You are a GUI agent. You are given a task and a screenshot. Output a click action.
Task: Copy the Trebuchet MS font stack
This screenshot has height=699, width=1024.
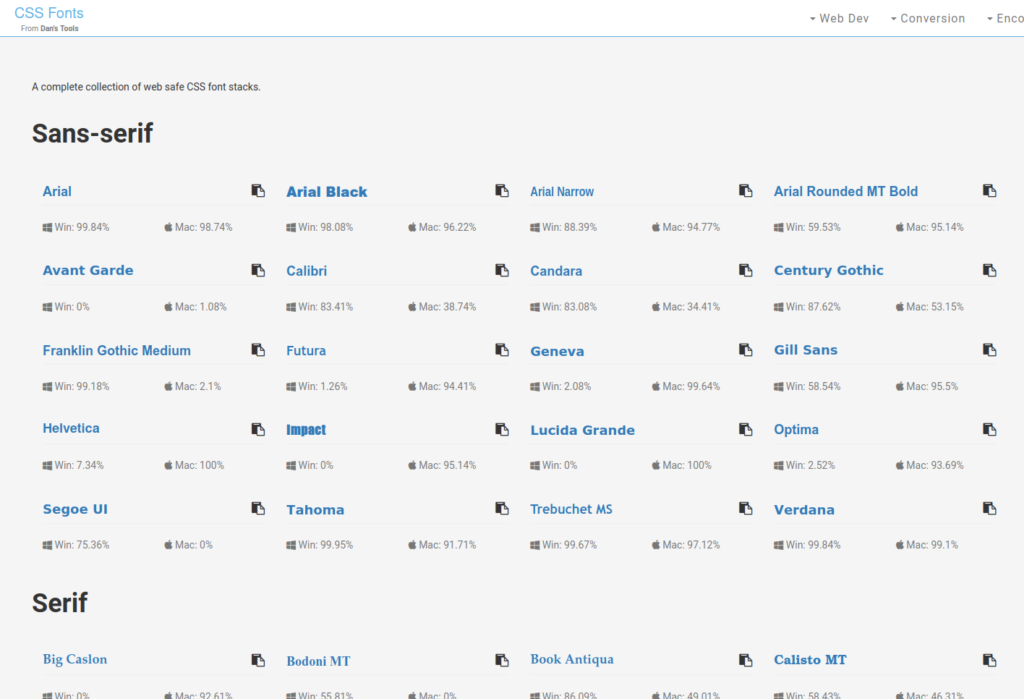pos(745,508)
